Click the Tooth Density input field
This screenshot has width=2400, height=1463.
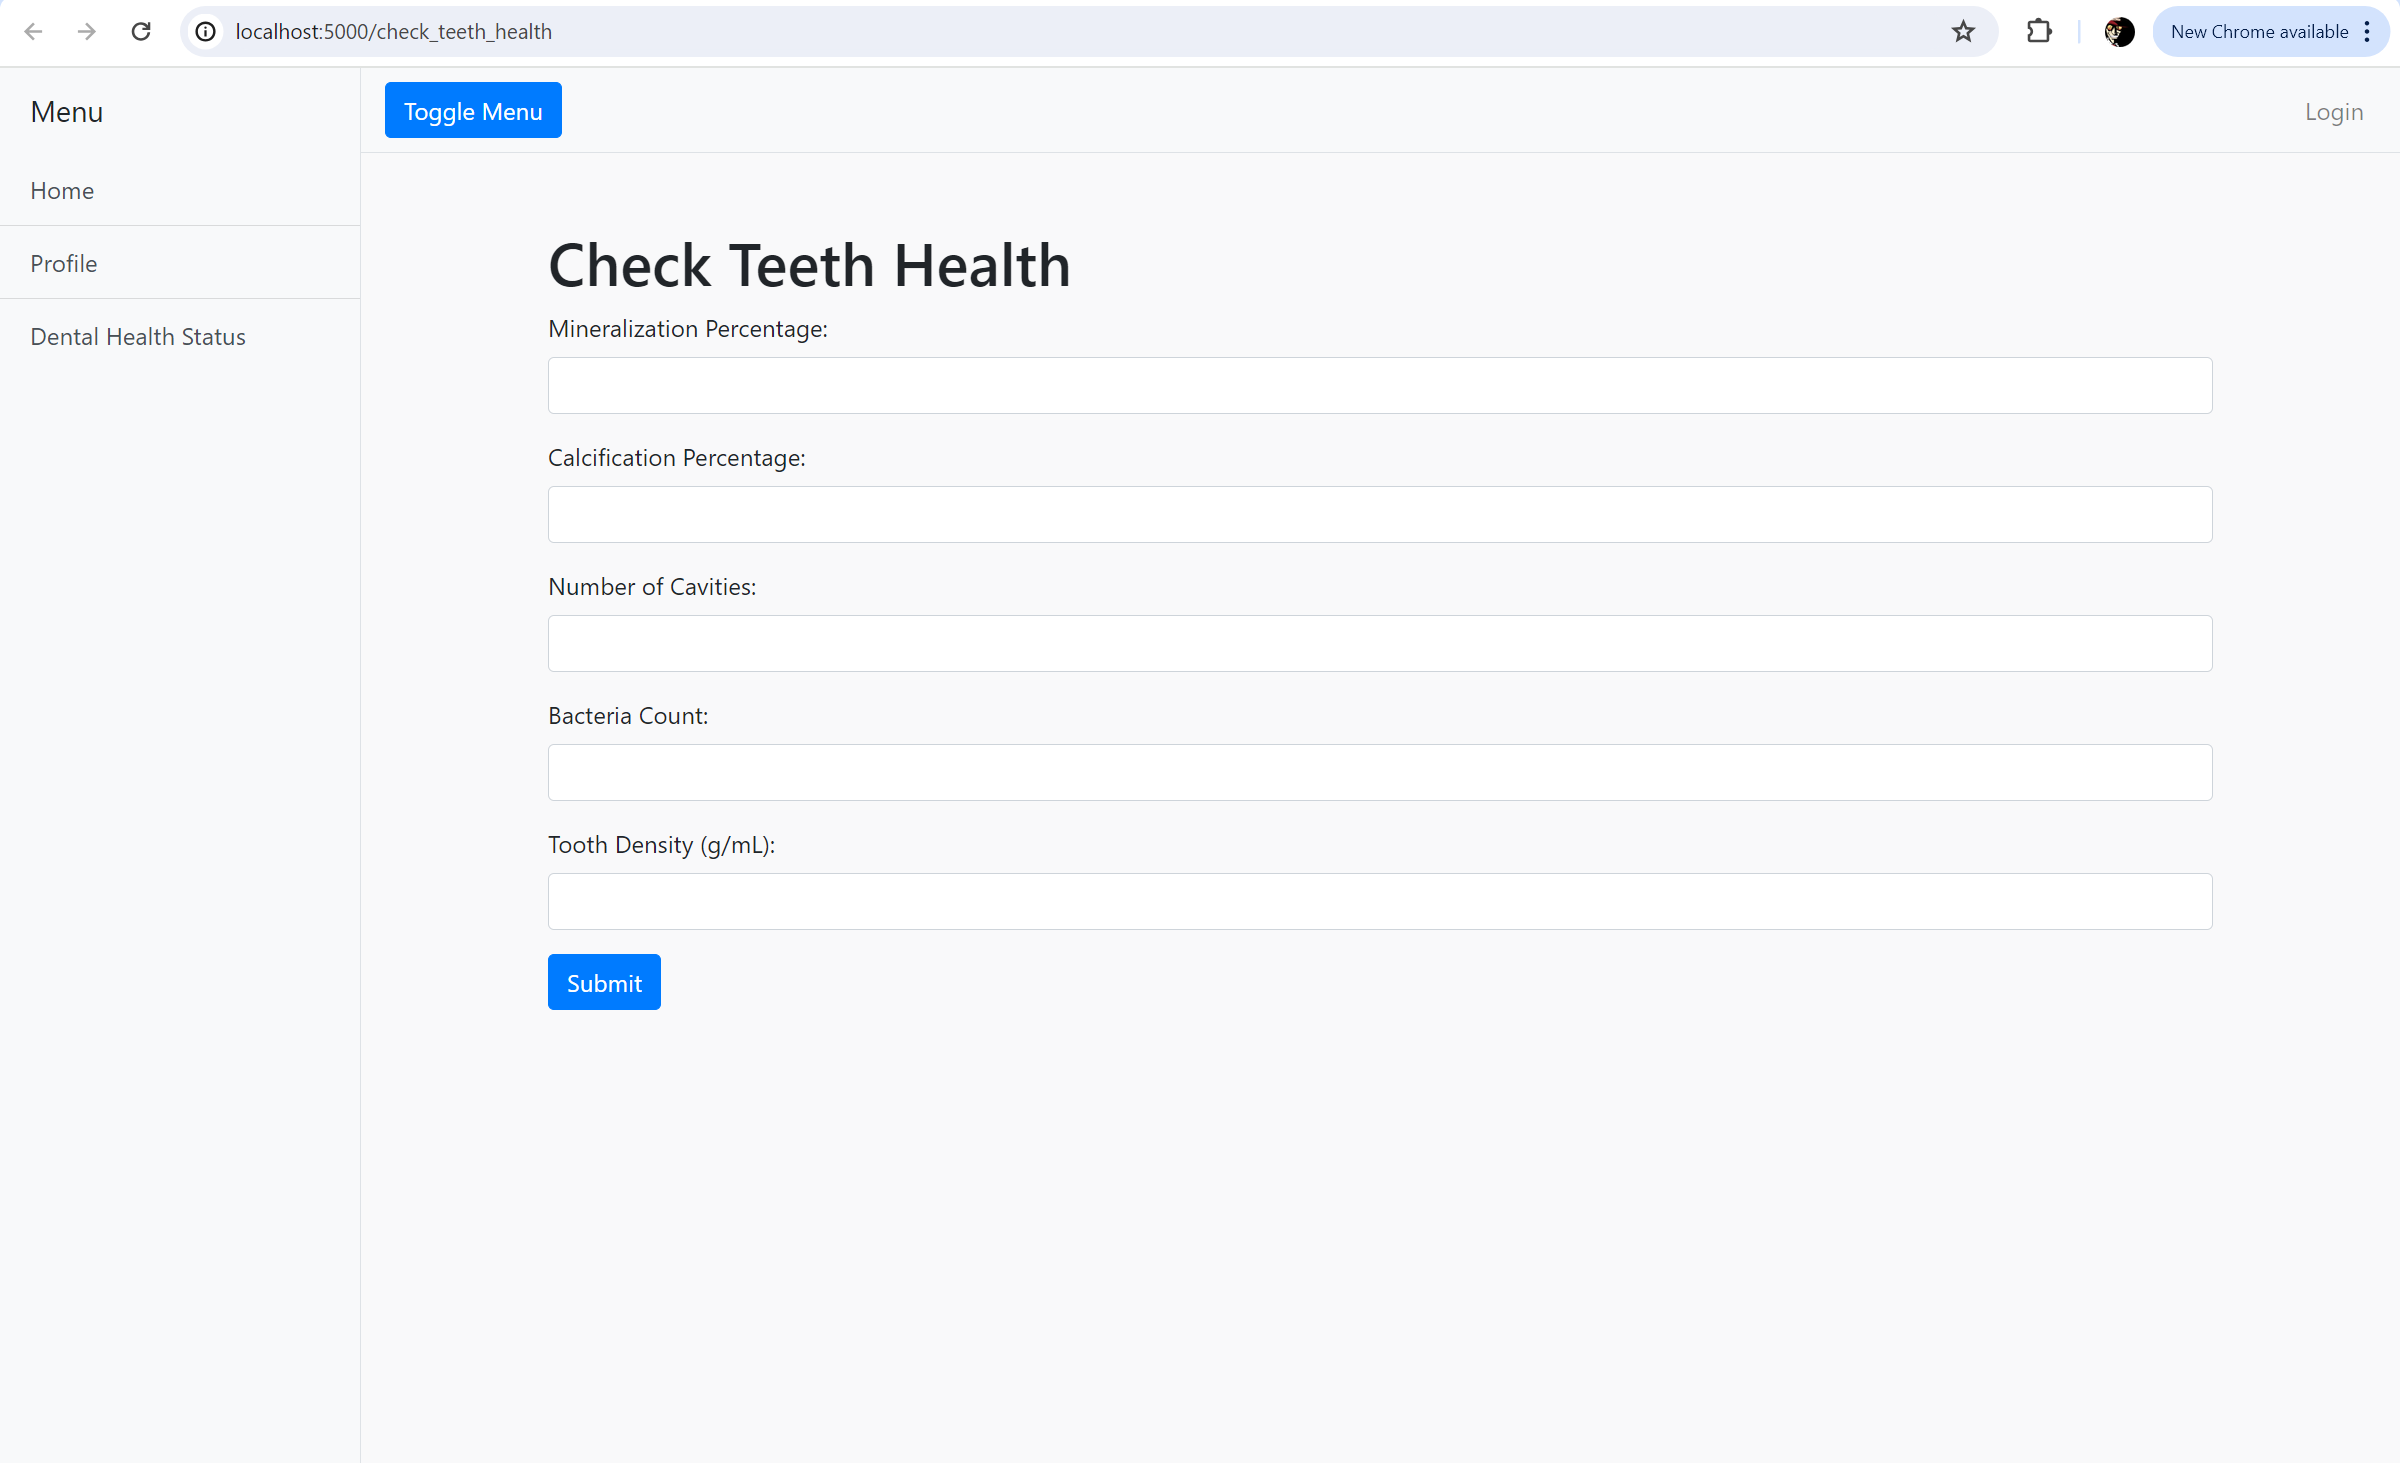pos(1379,901)
